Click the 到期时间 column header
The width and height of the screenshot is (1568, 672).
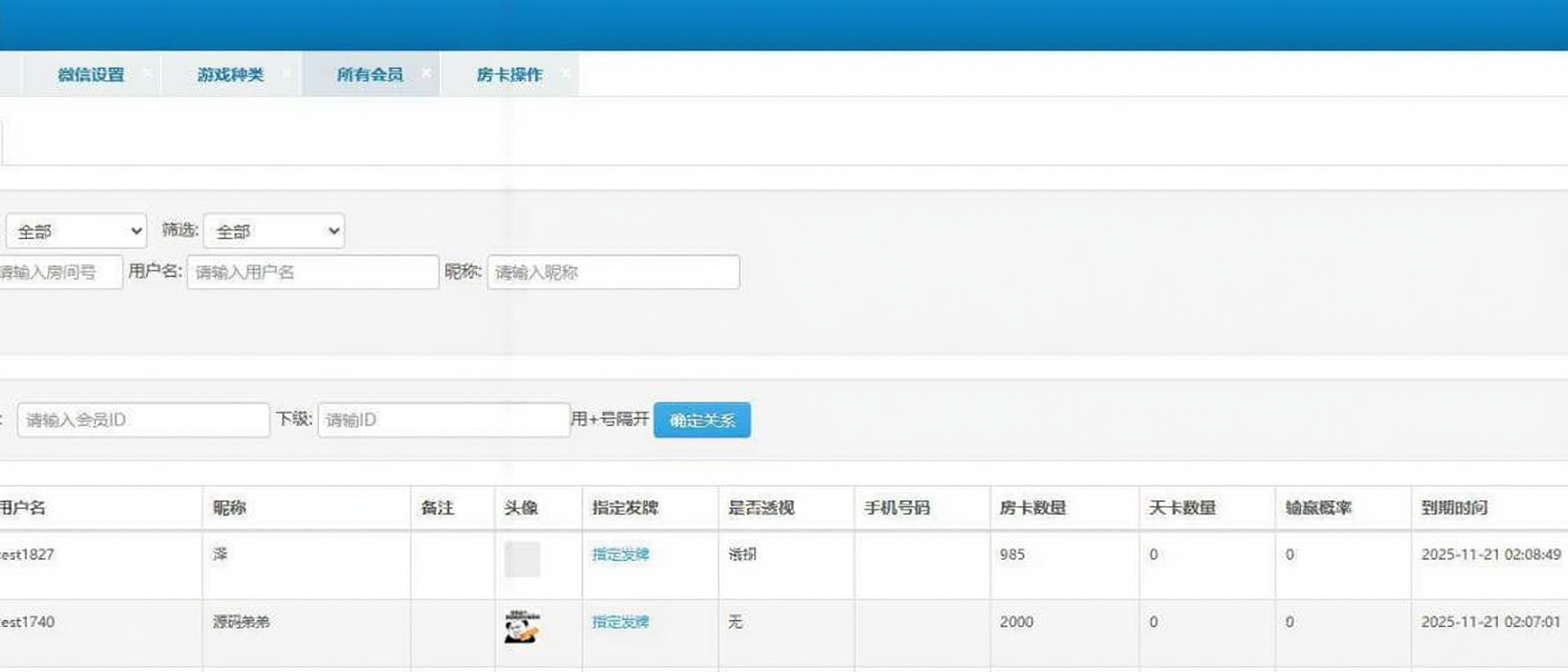tap(1454, 508)
